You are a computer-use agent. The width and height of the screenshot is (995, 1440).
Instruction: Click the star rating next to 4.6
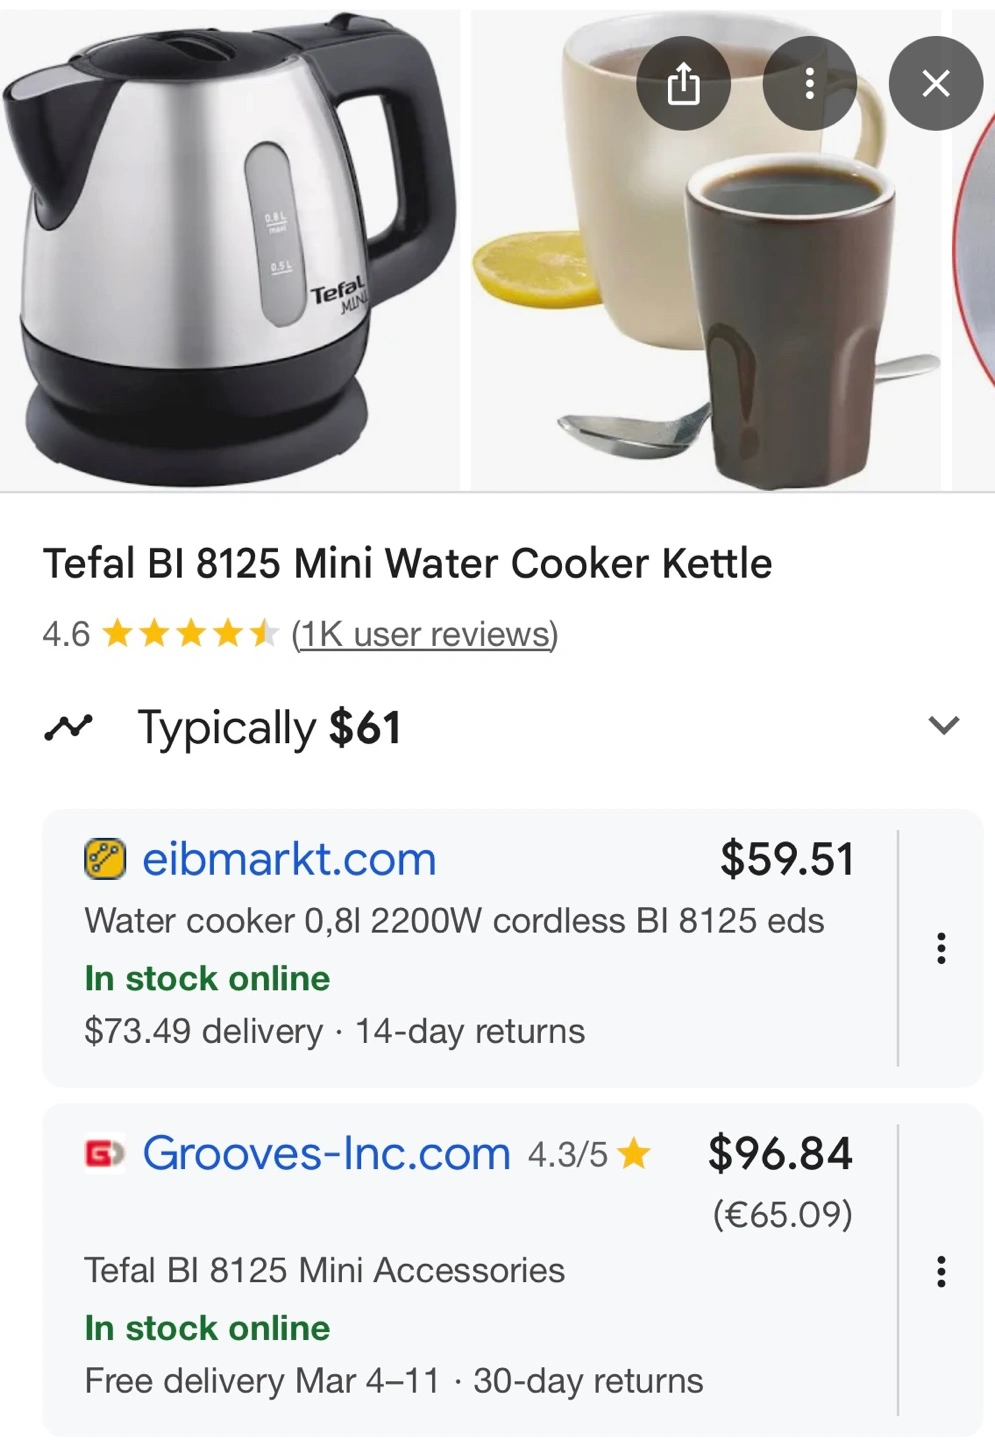[189, 634]
